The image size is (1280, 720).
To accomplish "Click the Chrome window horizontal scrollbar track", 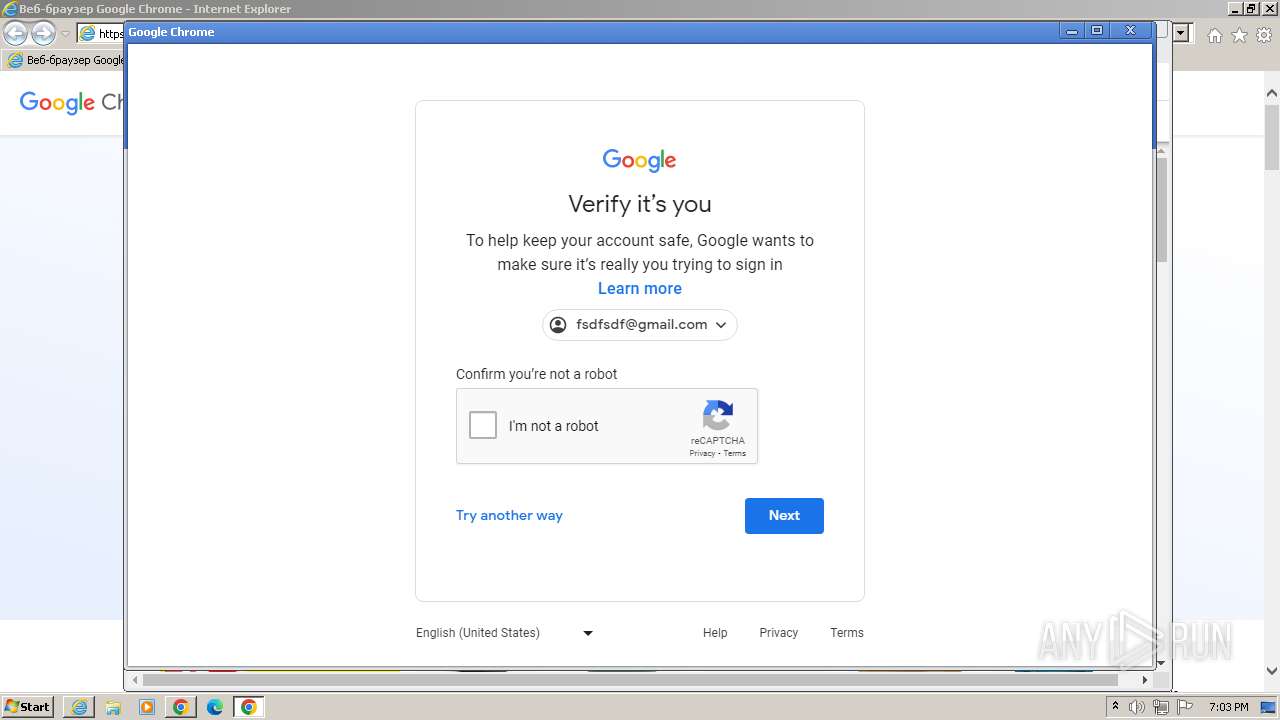I will tap(640, 680).
